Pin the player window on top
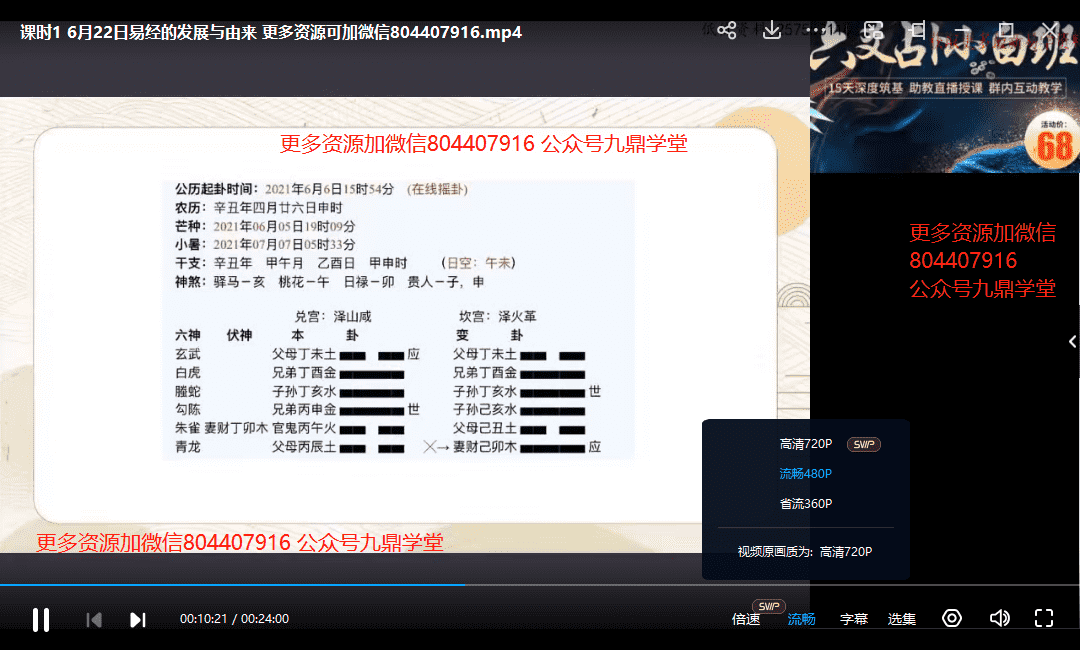The height and width of the screenshot is (650, 1080). coord(918,31)
